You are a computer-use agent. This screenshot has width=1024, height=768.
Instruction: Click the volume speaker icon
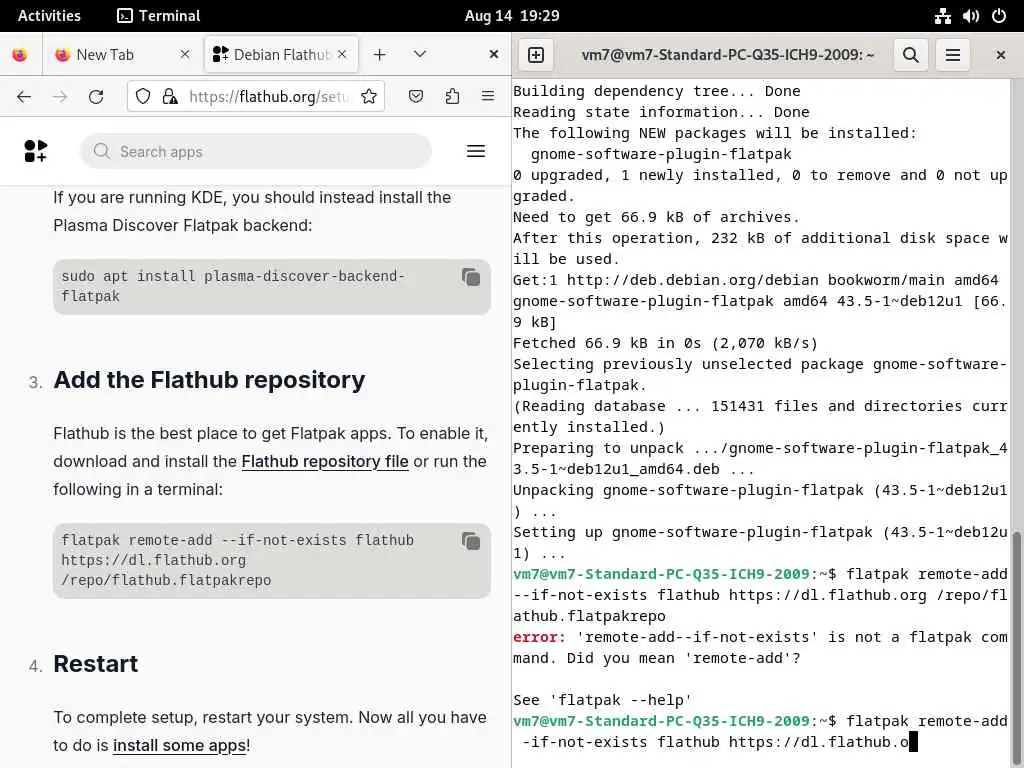[x=970, y=16]
